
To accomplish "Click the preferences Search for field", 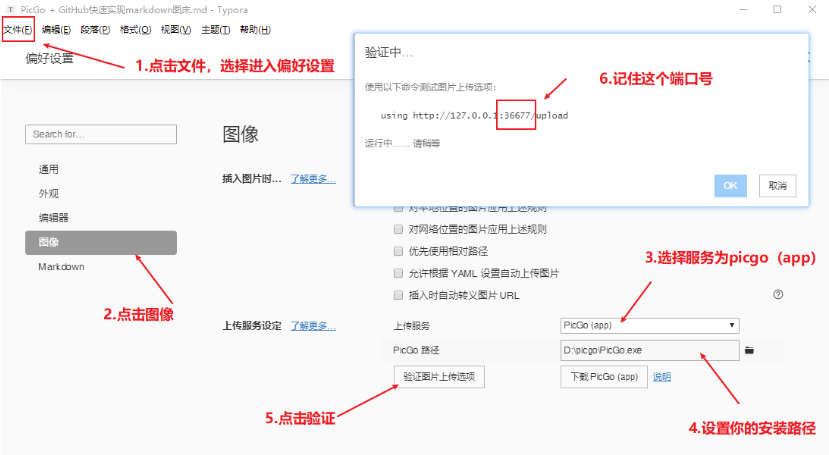I will (x=101, y=134).
